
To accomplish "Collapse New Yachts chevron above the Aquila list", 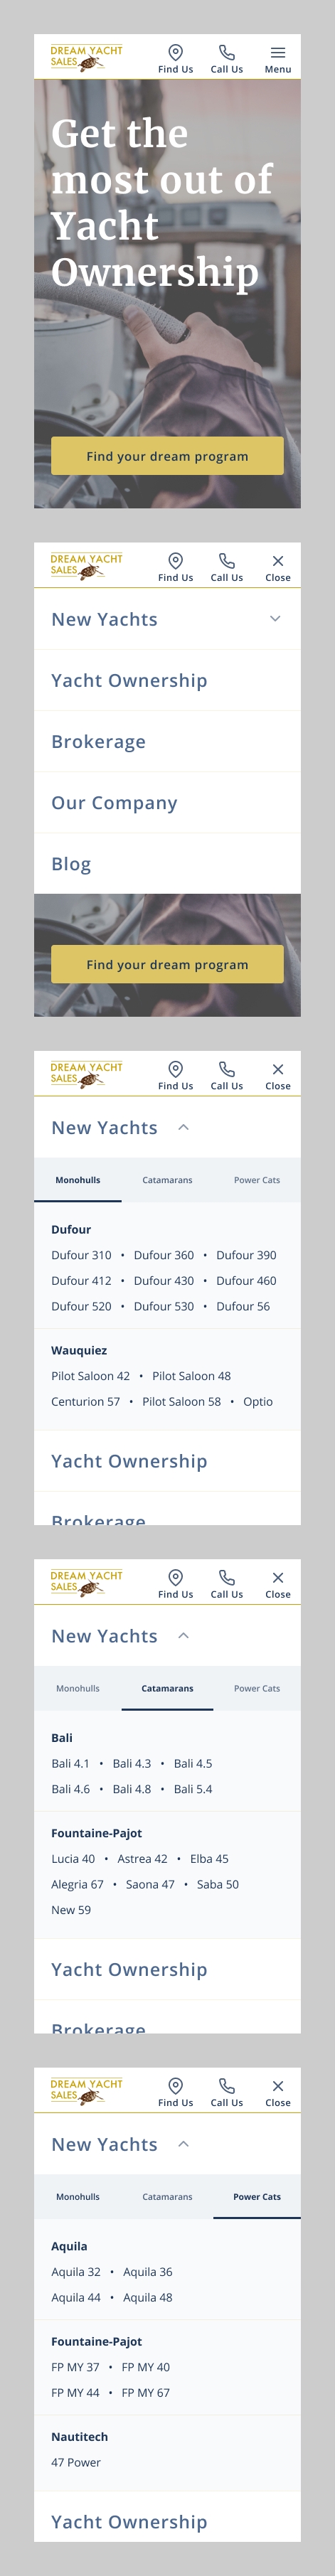I will tap(183, 2144).
